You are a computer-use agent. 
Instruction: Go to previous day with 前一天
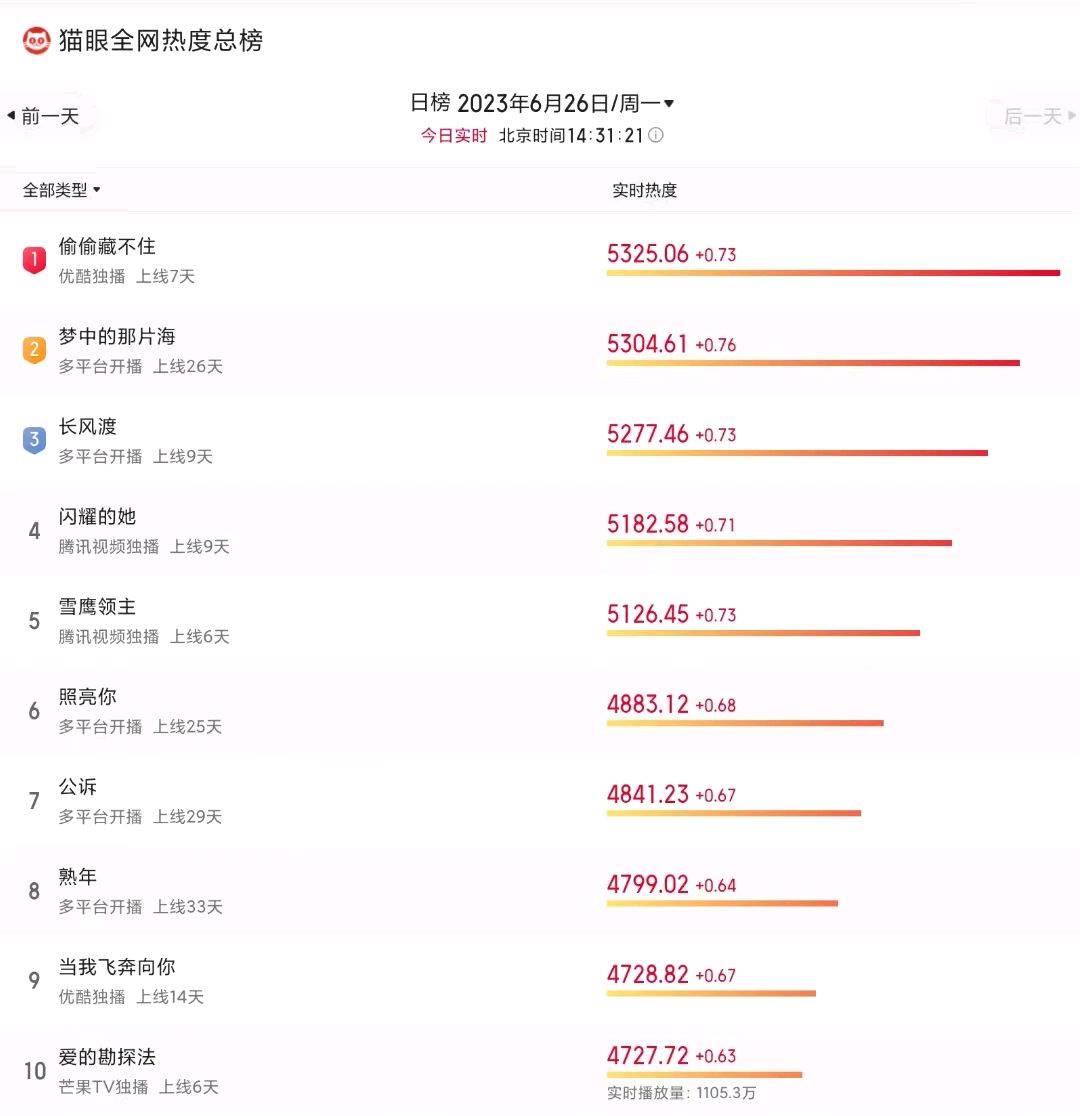tap(50, 116)
